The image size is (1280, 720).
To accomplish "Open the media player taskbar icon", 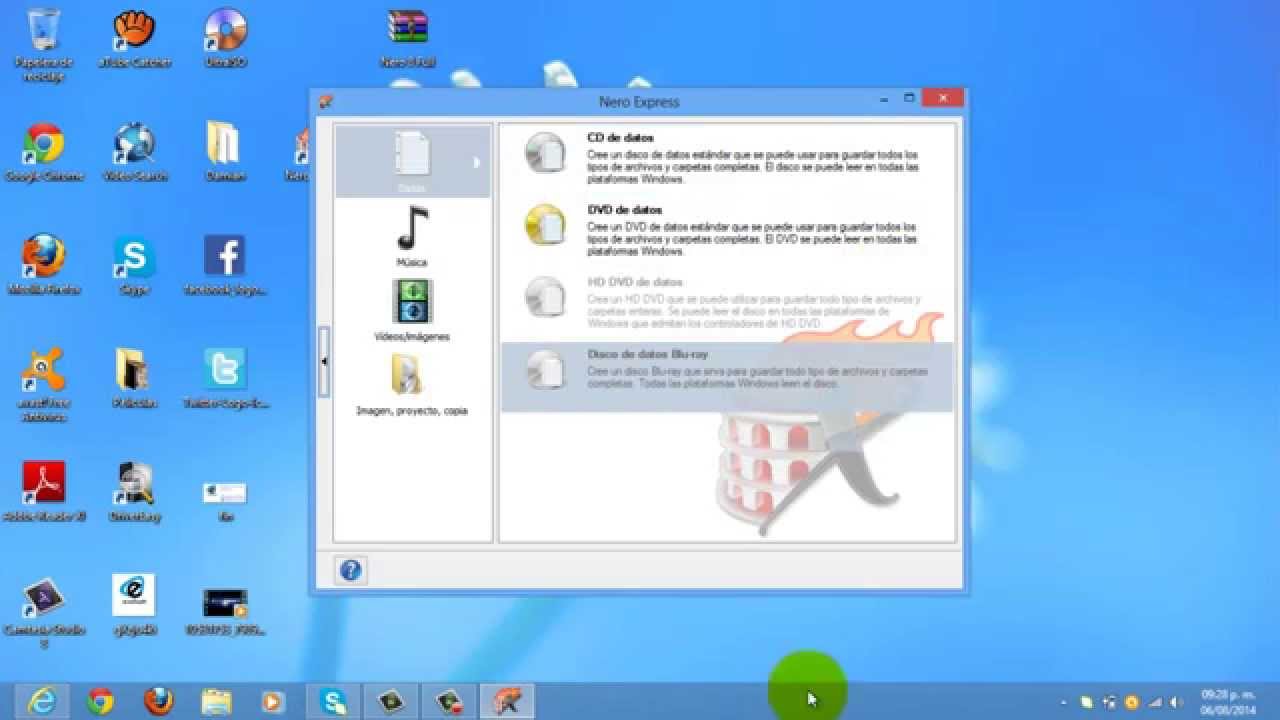I will click(x=273, y=702).
